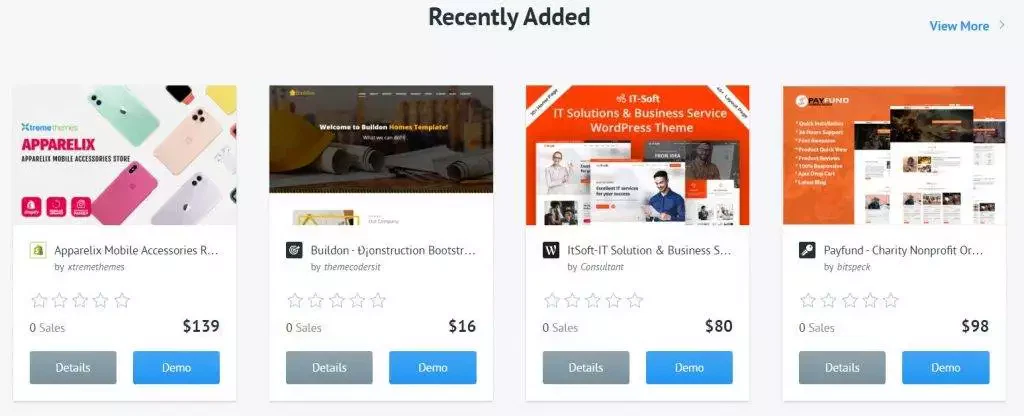Launch the Demo for Apparelix theme

pos(176,368)
